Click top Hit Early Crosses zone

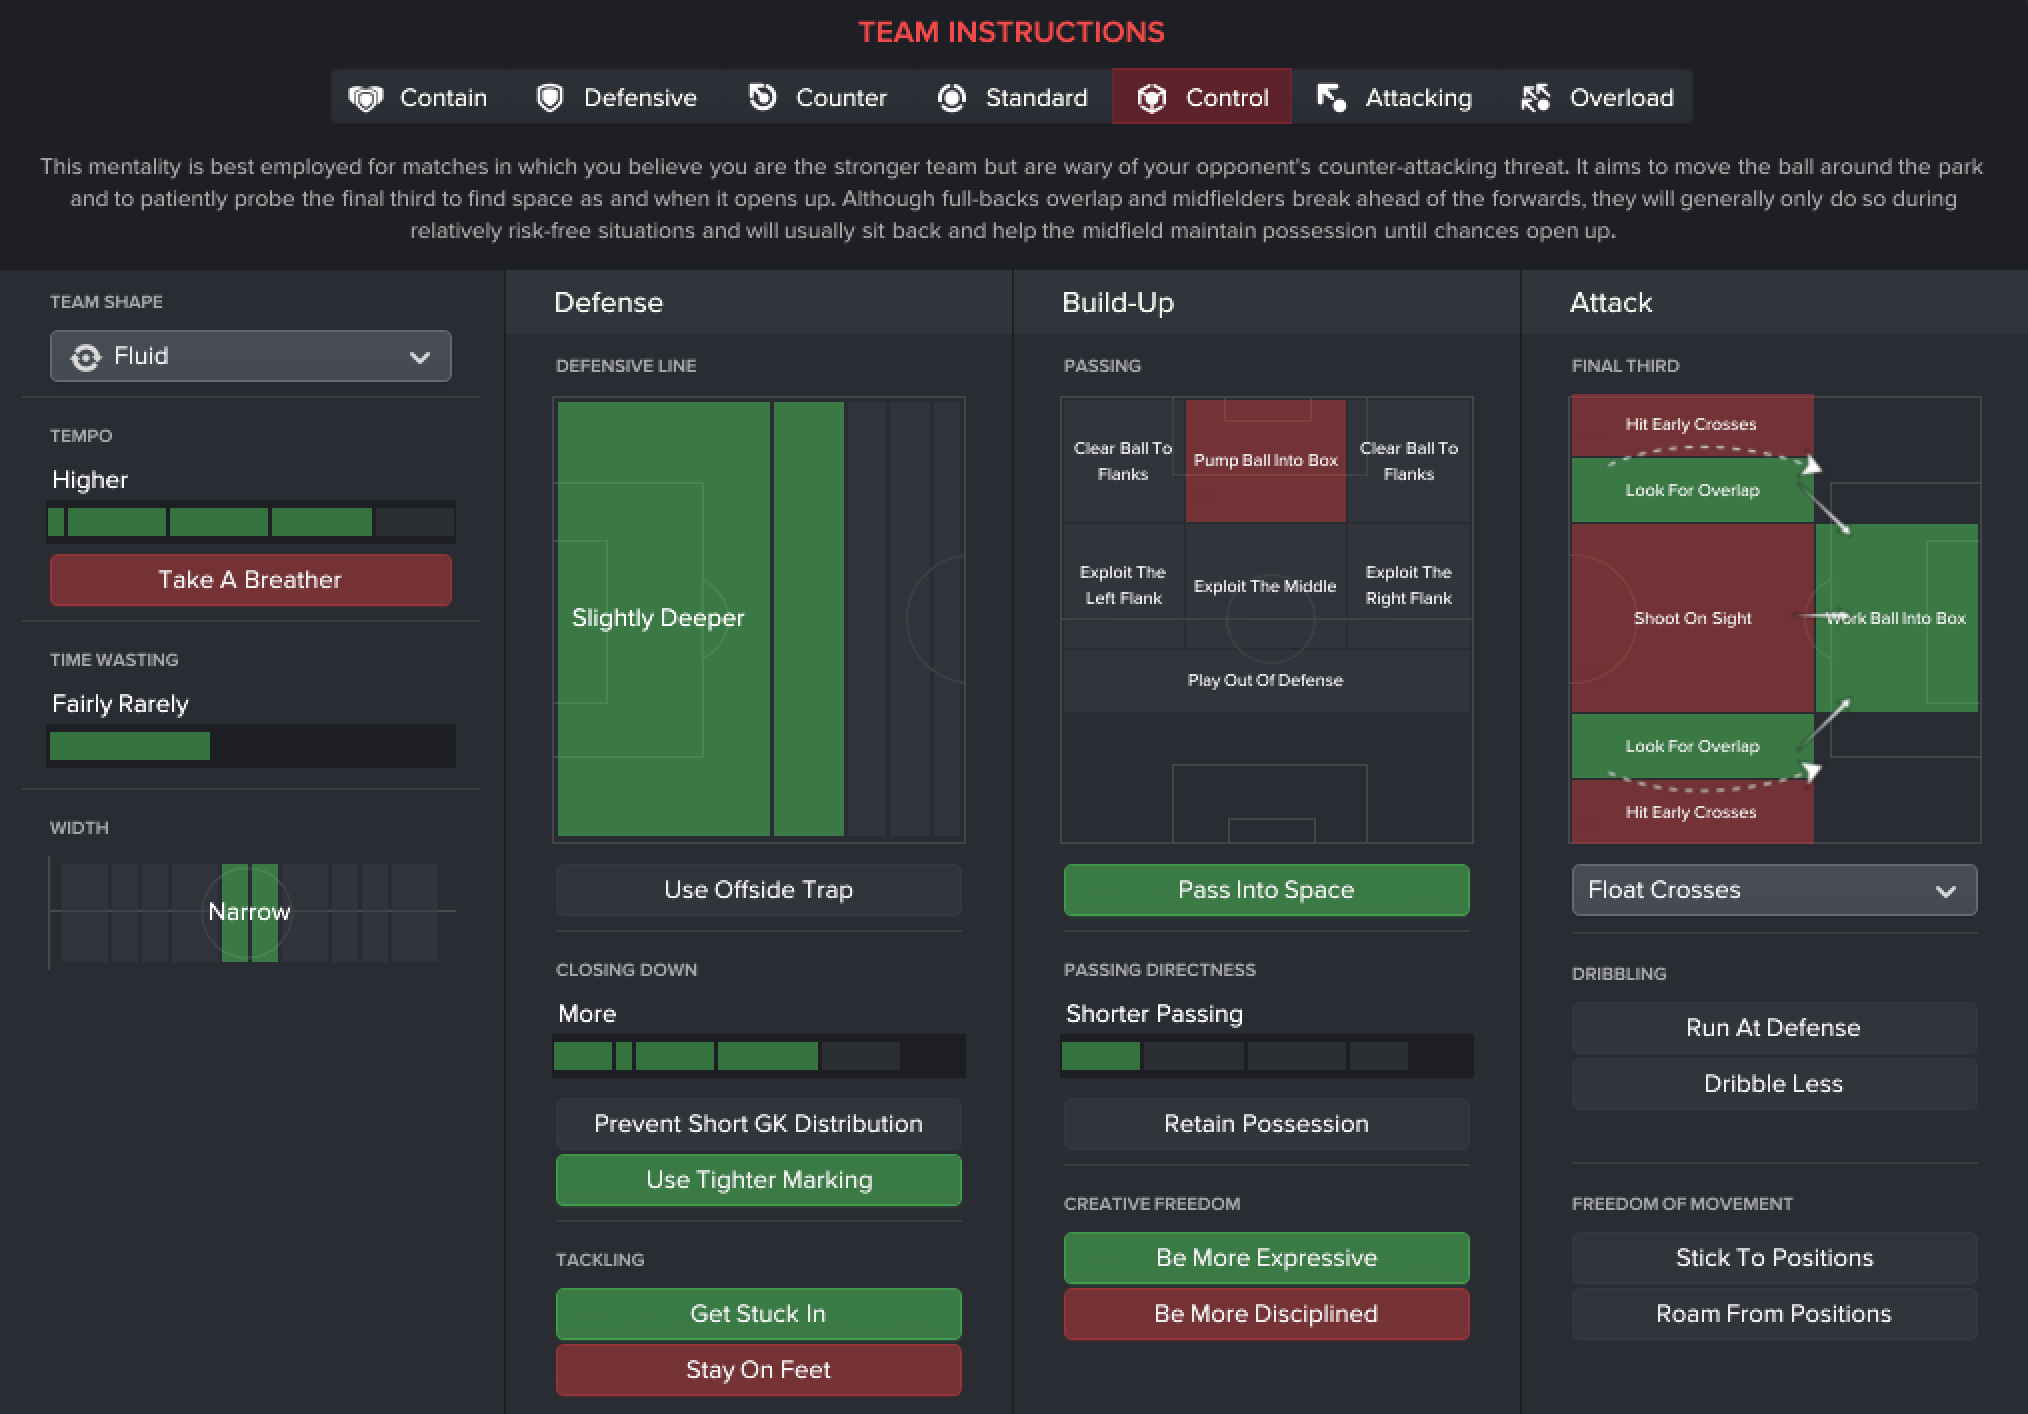click(1692, 425)
